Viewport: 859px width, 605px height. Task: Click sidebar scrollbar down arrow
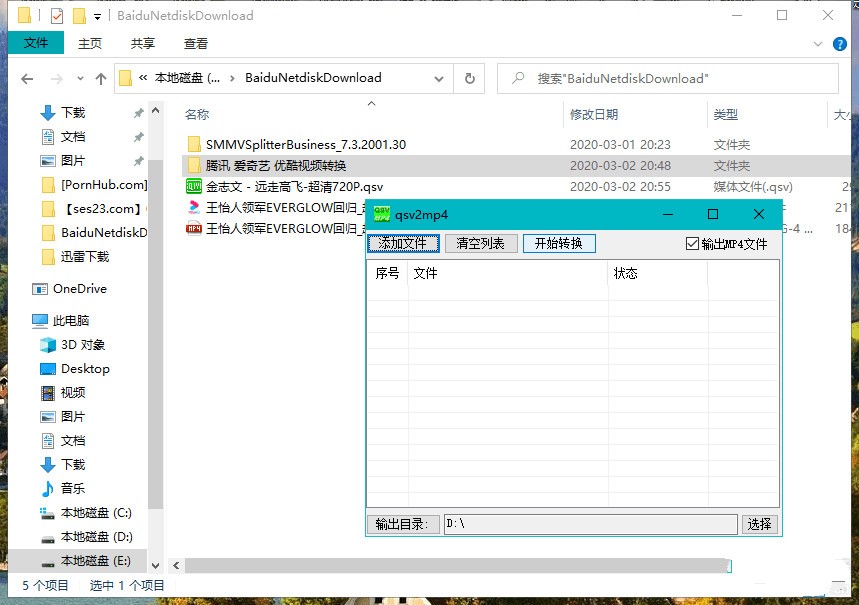tap(156, 566)
